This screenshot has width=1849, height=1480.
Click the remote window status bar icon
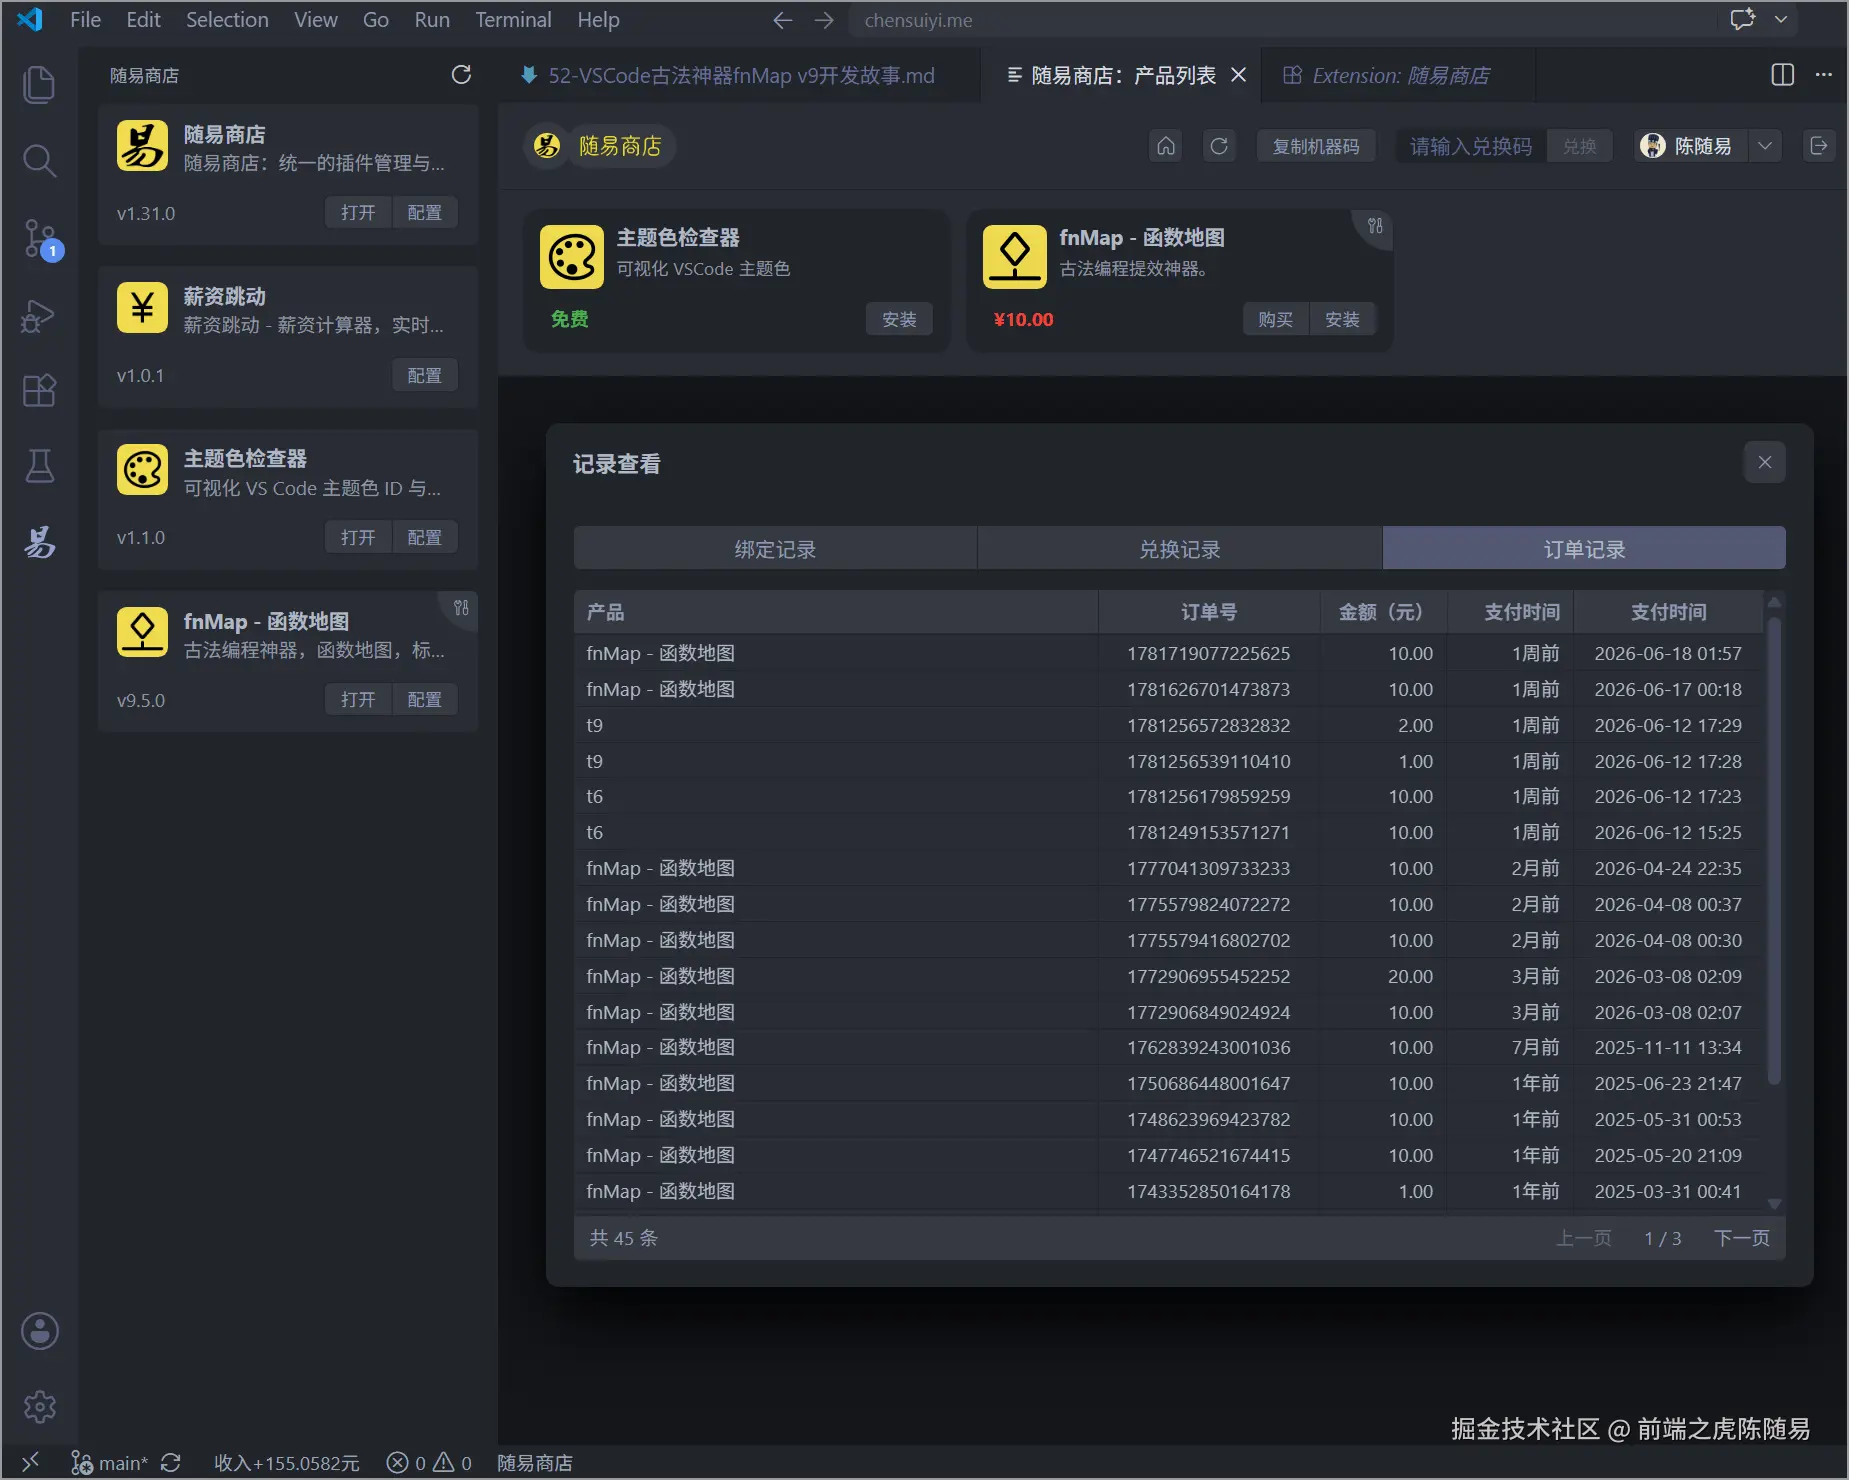30,1462
